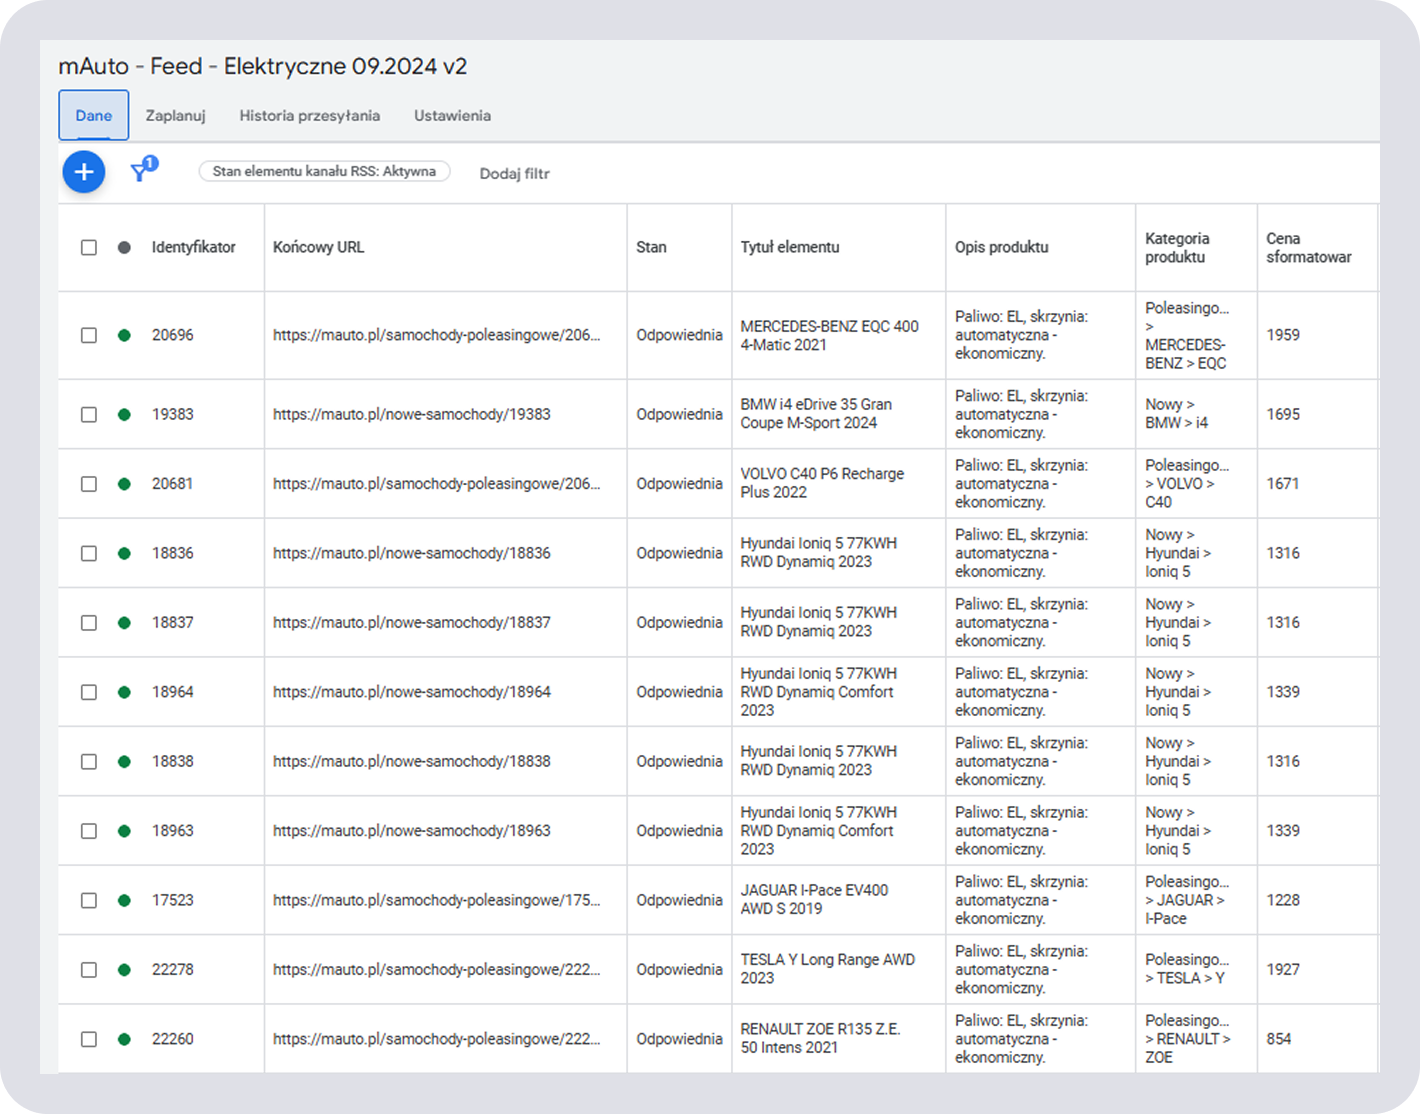Select checkbox for row 18964
Image resolution: width=1420 pixels, height=1115 pixels.
click(x=89, y=692)
